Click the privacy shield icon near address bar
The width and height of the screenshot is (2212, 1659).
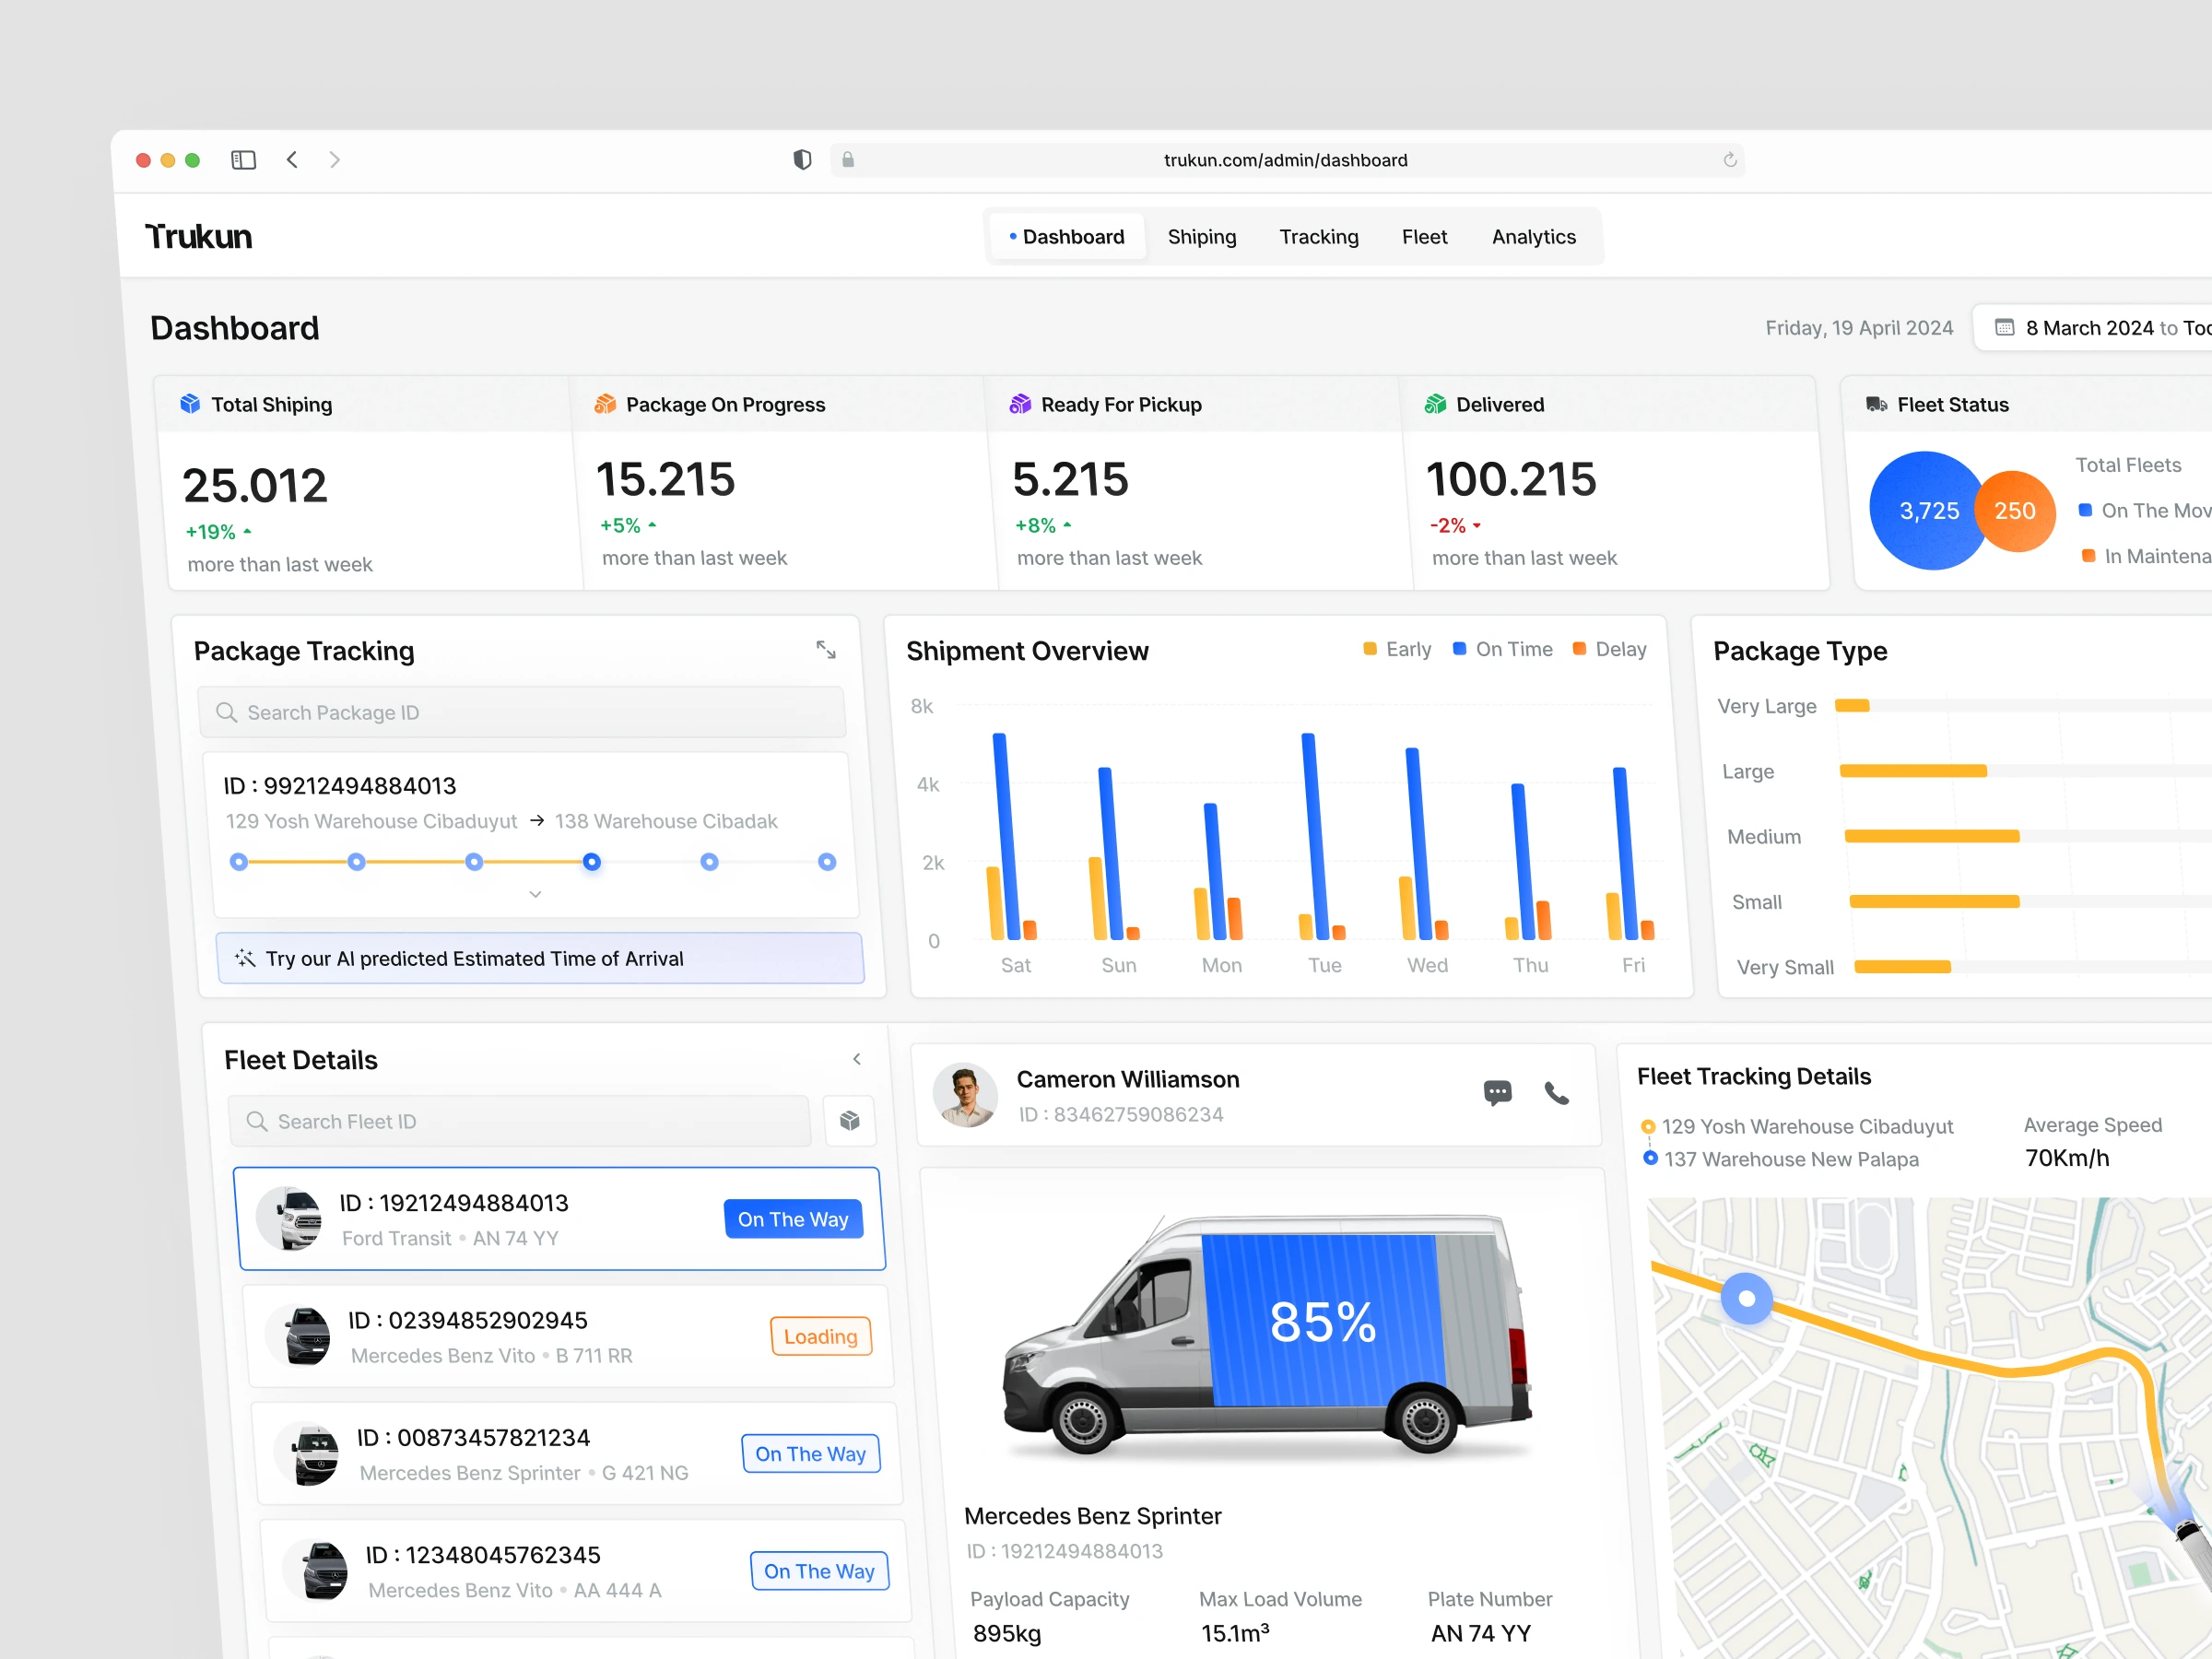(x=802, y=160)
